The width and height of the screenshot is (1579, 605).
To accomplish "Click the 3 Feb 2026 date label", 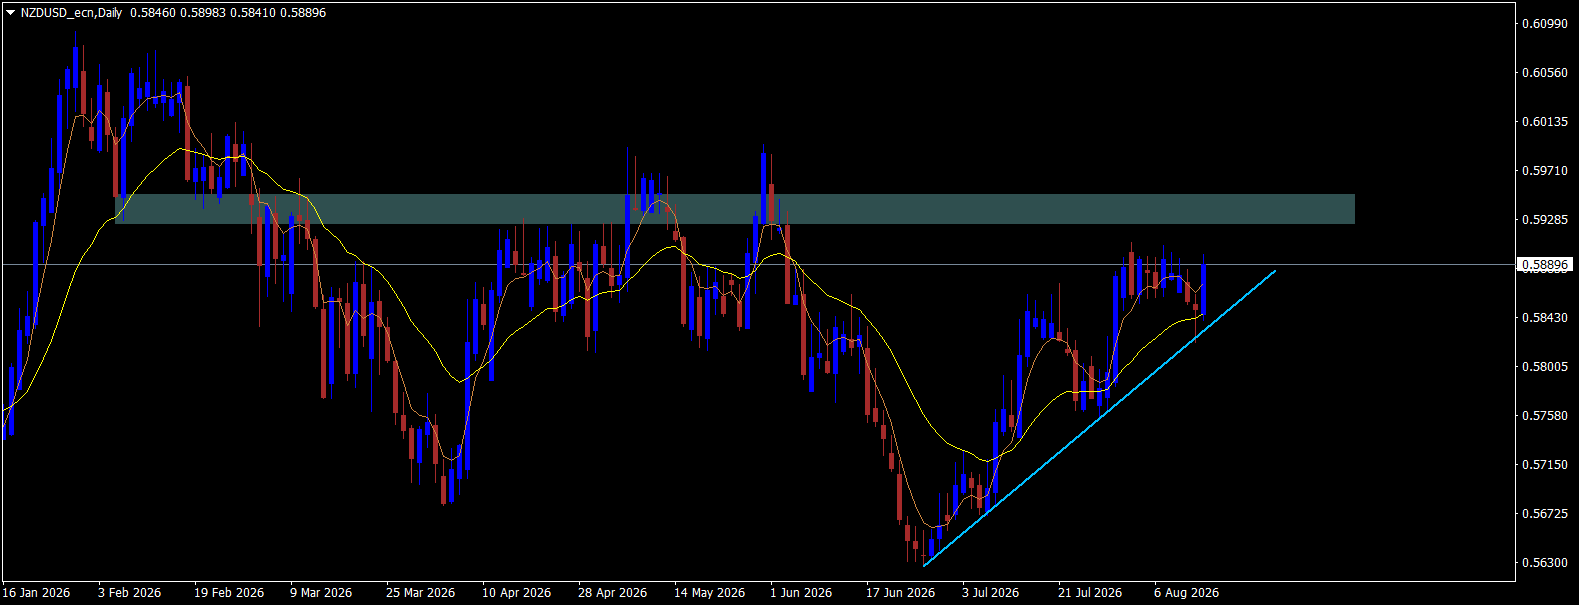I will tap(130, 593).
